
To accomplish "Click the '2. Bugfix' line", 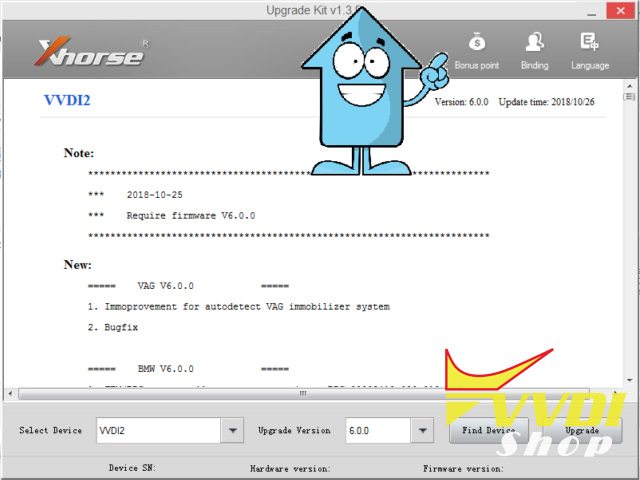I will coord(113,327).
